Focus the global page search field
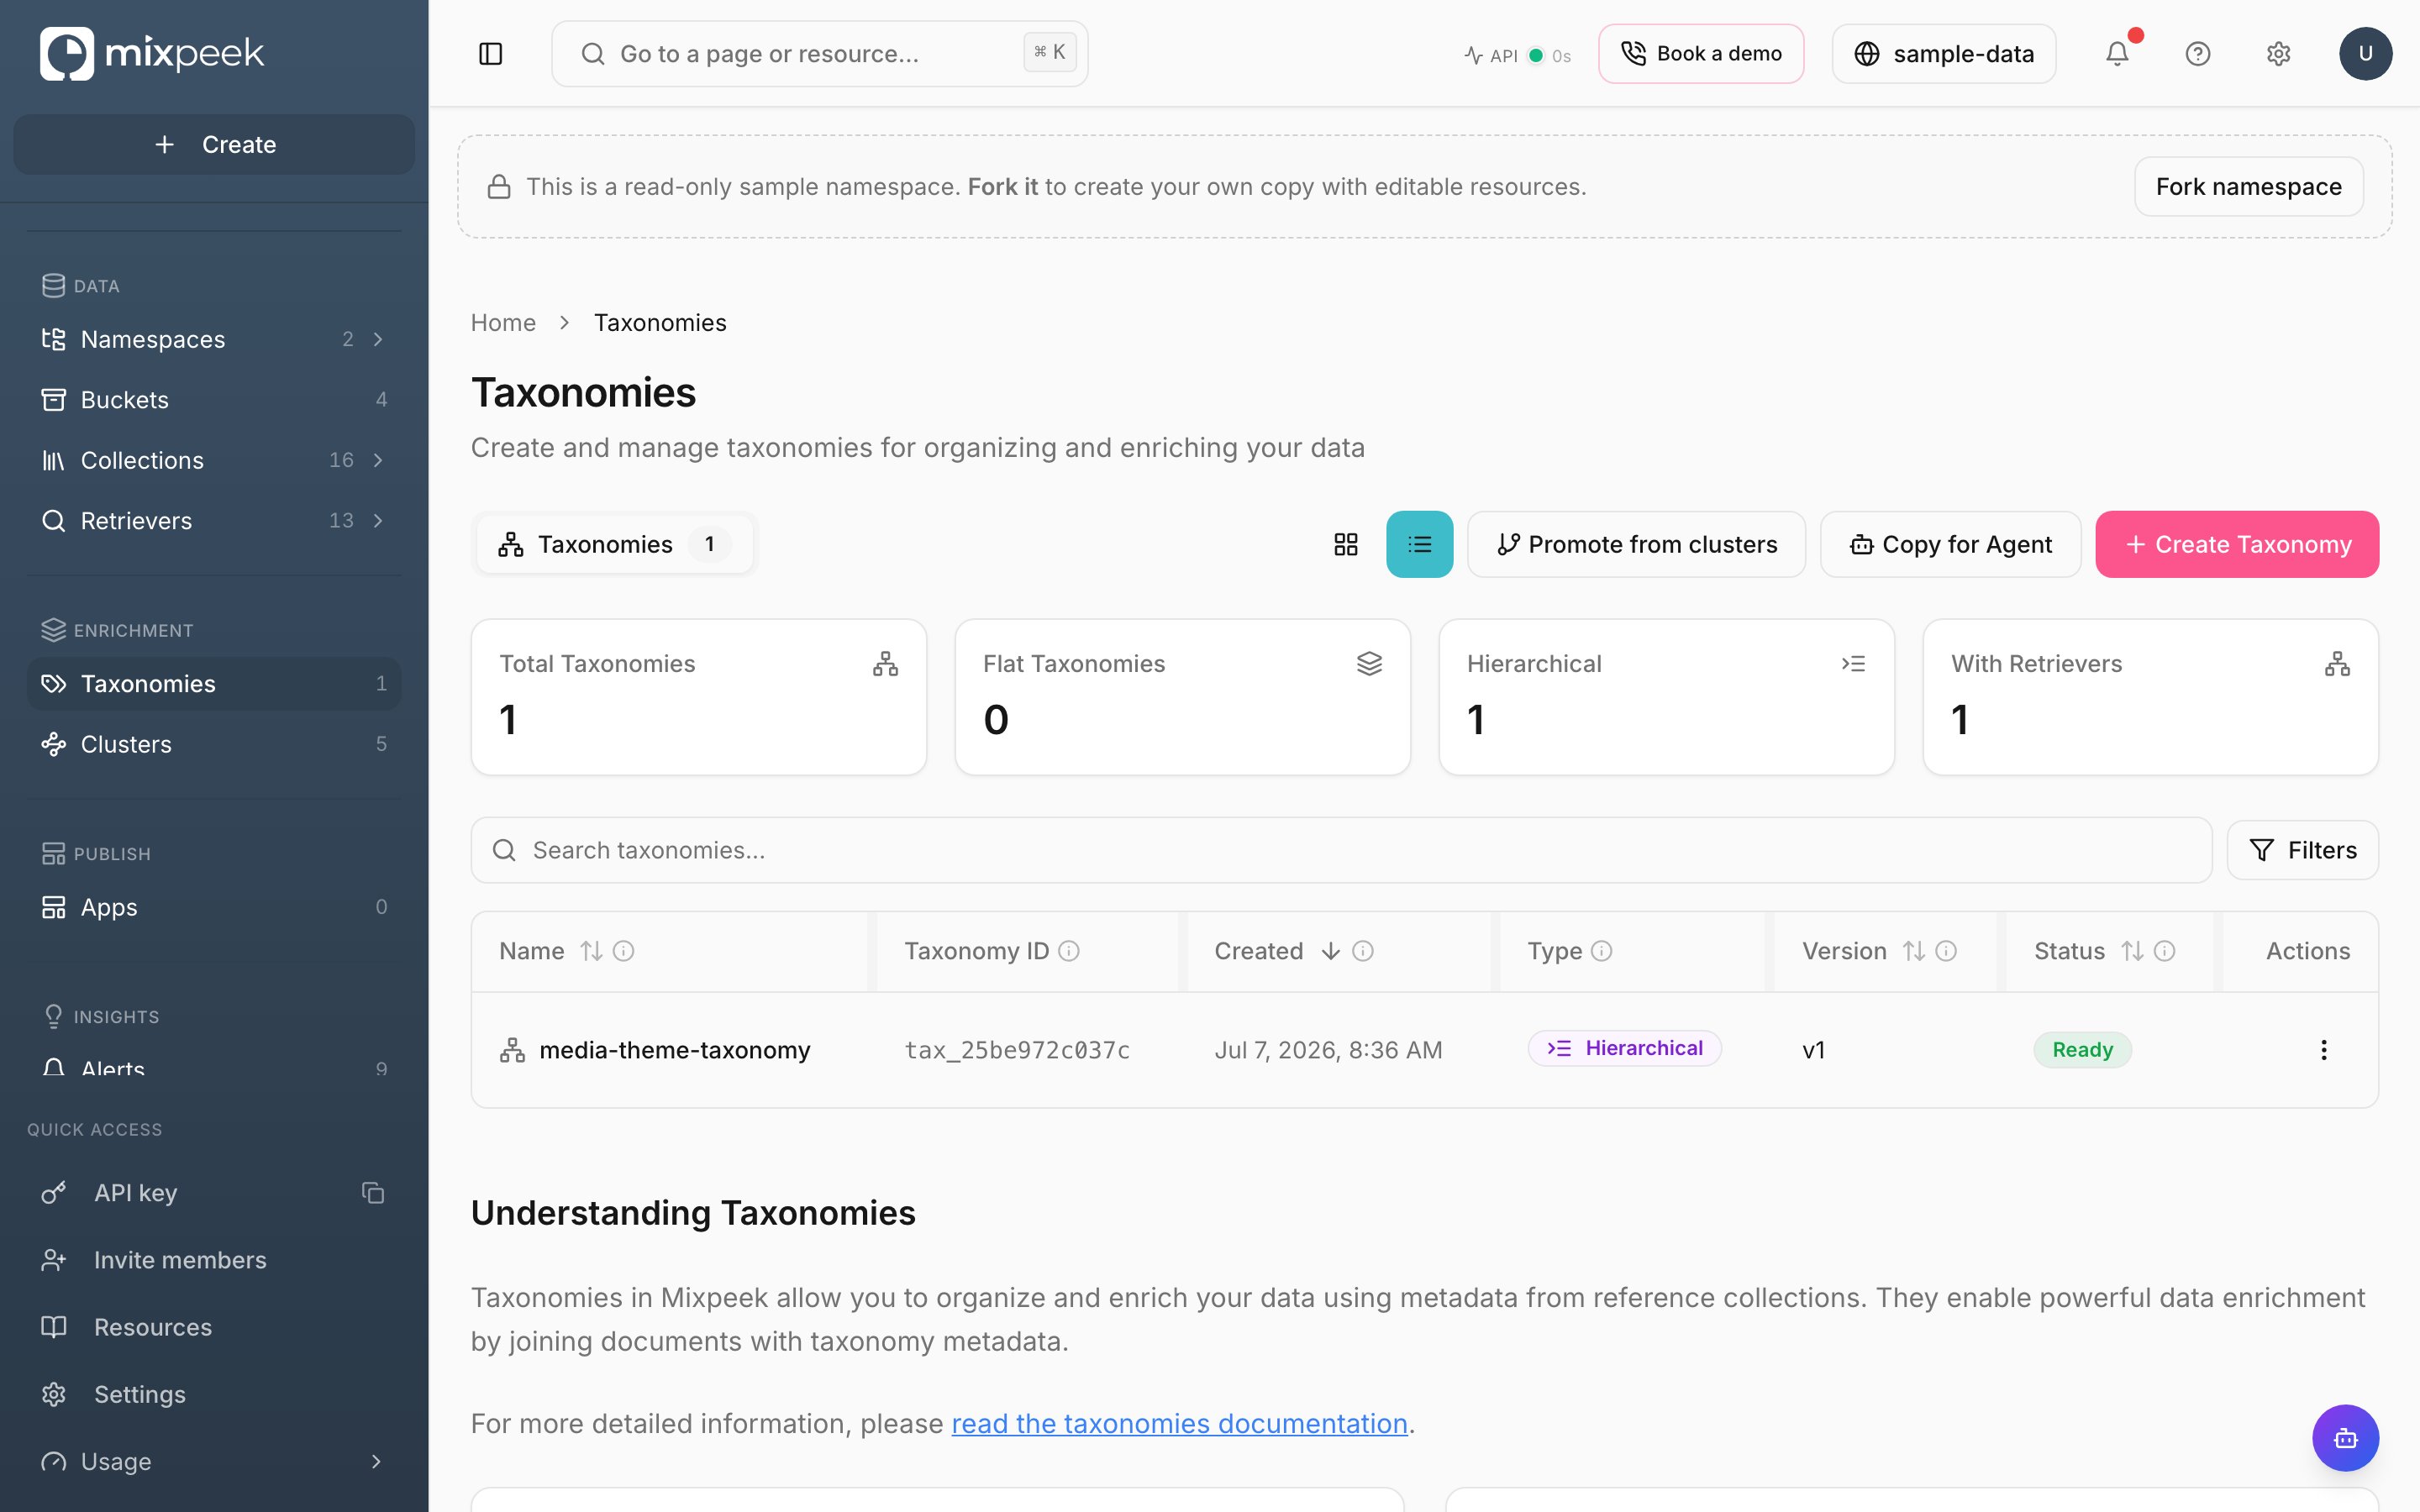 [x=819, y=54]
